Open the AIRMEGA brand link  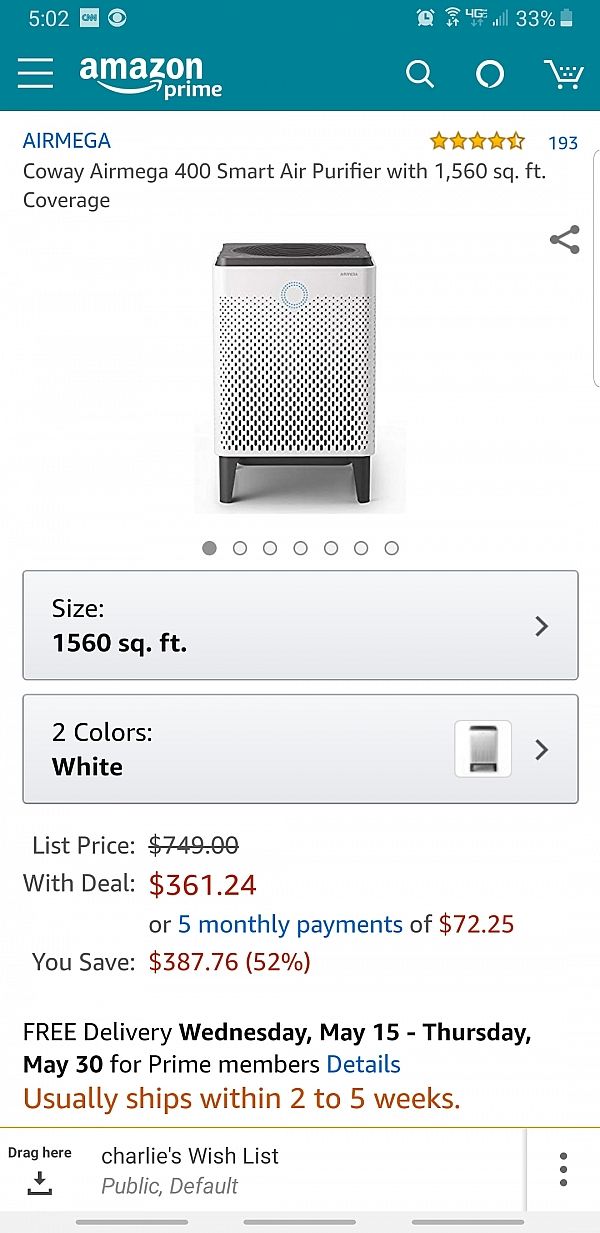click(x=67, y=141)
